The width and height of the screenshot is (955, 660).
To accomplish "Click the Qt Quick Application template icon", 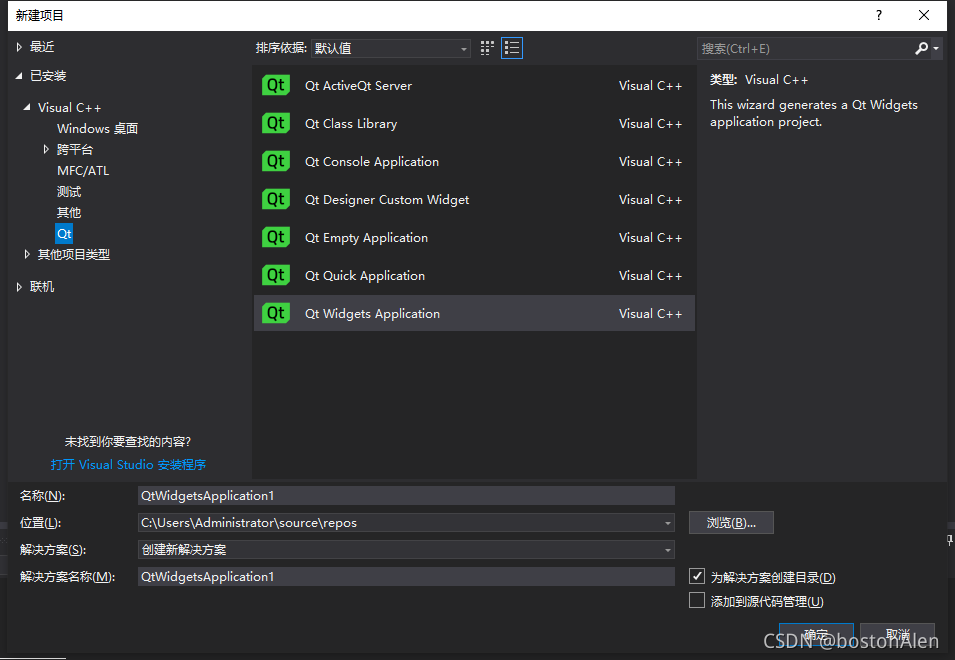I will [276, 275].
